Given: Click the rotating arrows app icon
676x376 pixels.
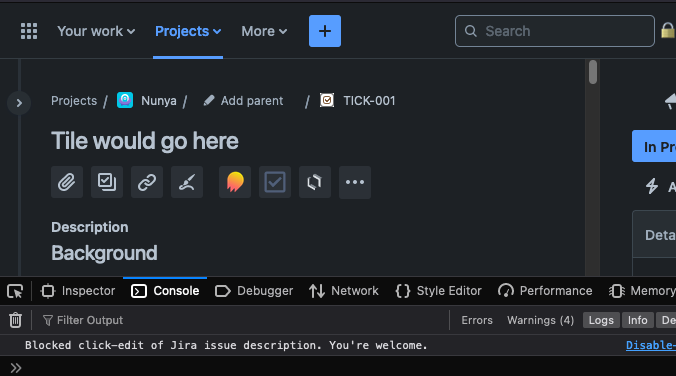Looking at the screenshot, I should 315,182.
